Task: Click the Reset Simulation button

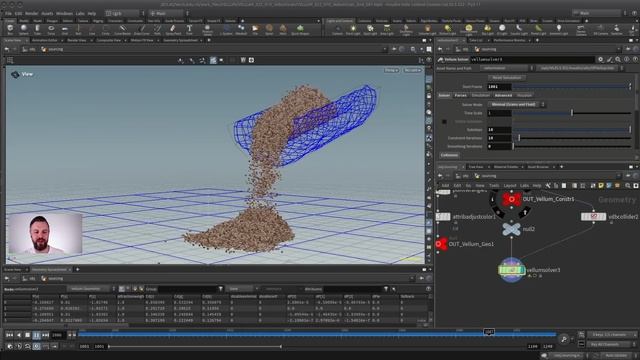Action: pyautogui.click(x=507, y=78)
